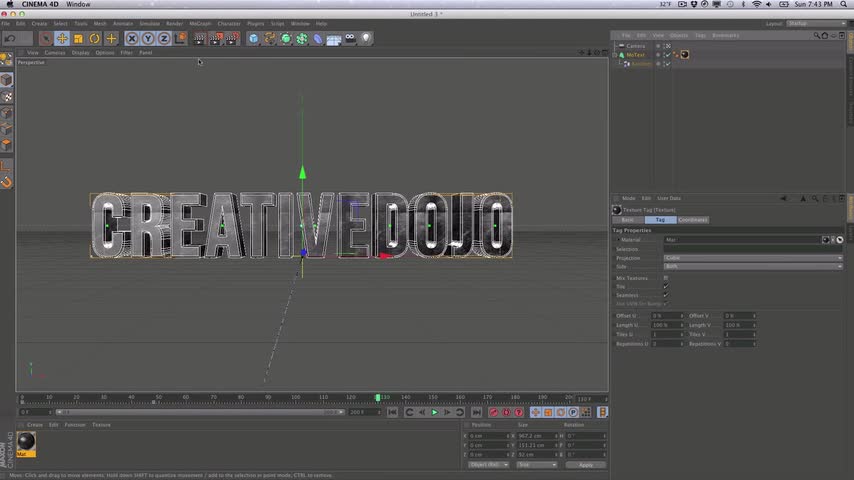The image size is (854, 480).
Task: Open the MoGraph menu
Action: click(200, 24)
